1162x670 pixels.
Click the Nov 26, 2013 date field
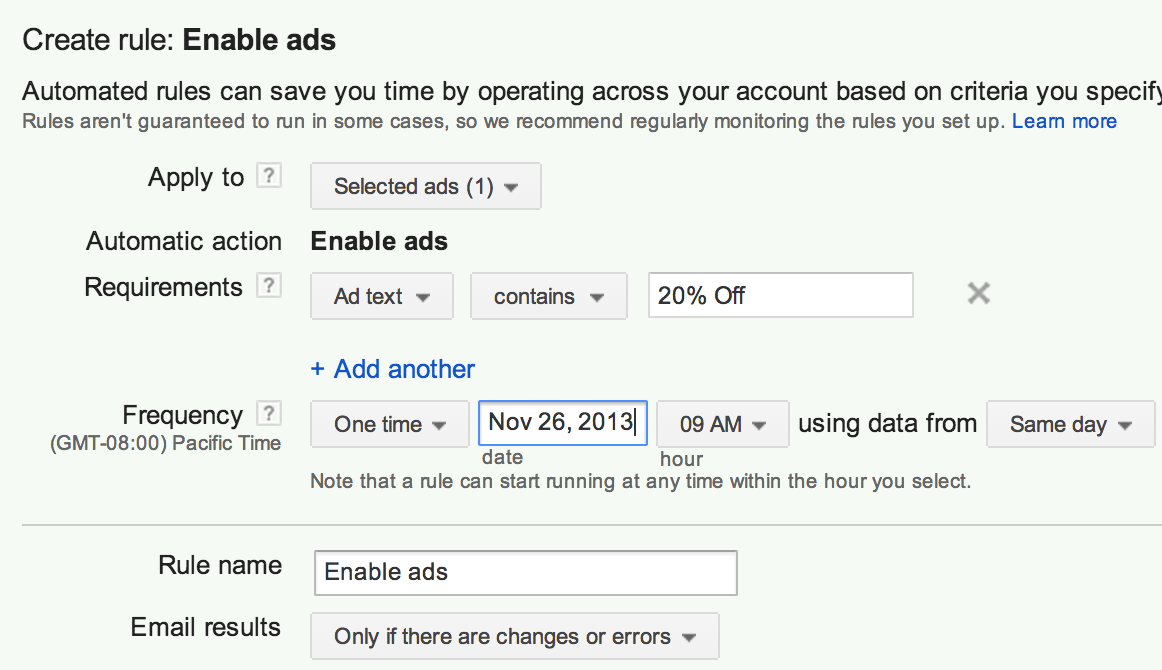[562, 422]
